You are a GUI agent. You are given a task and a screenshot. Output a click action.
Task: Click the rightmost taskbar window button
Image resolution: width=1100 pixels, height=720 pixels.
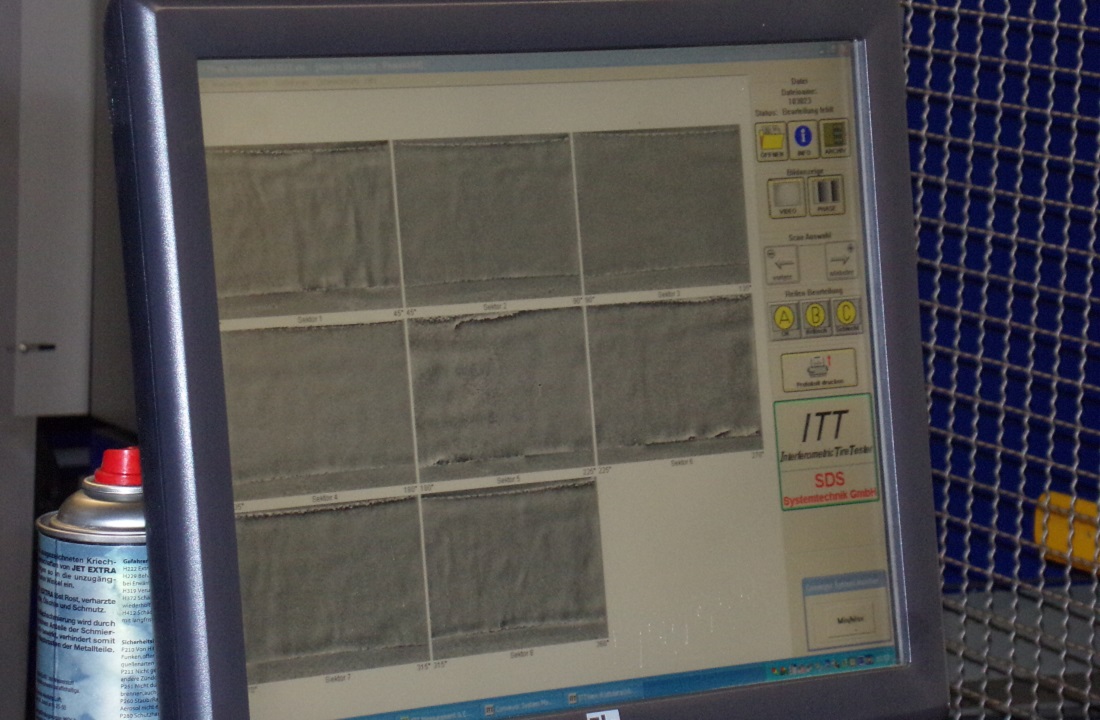603,695
